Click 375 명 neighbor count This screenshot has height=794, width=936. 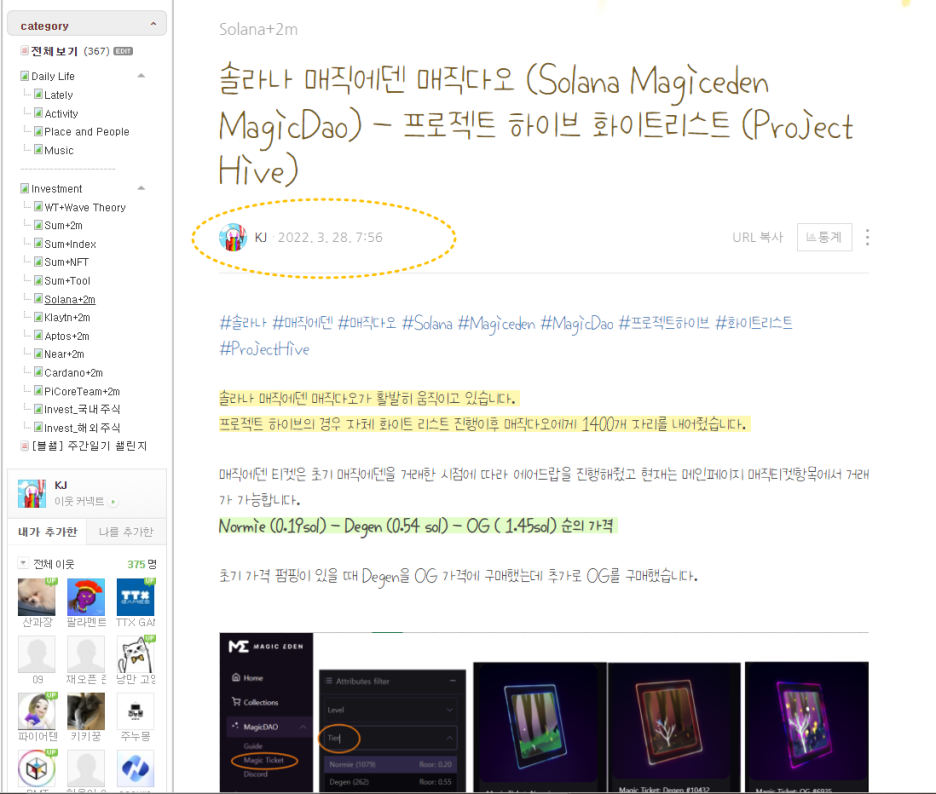click(142, 564)
